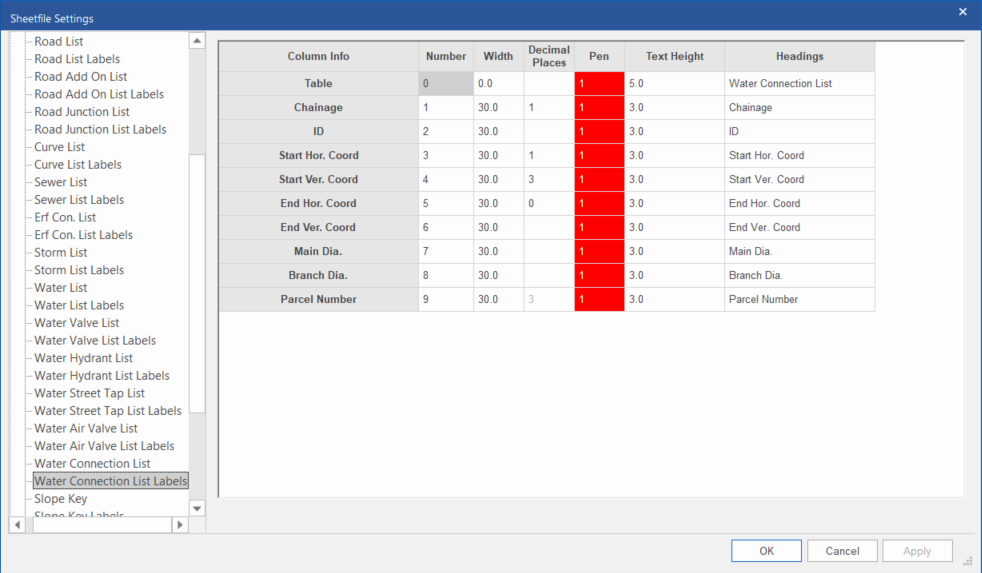Select Water Connection List tree item

92,464
